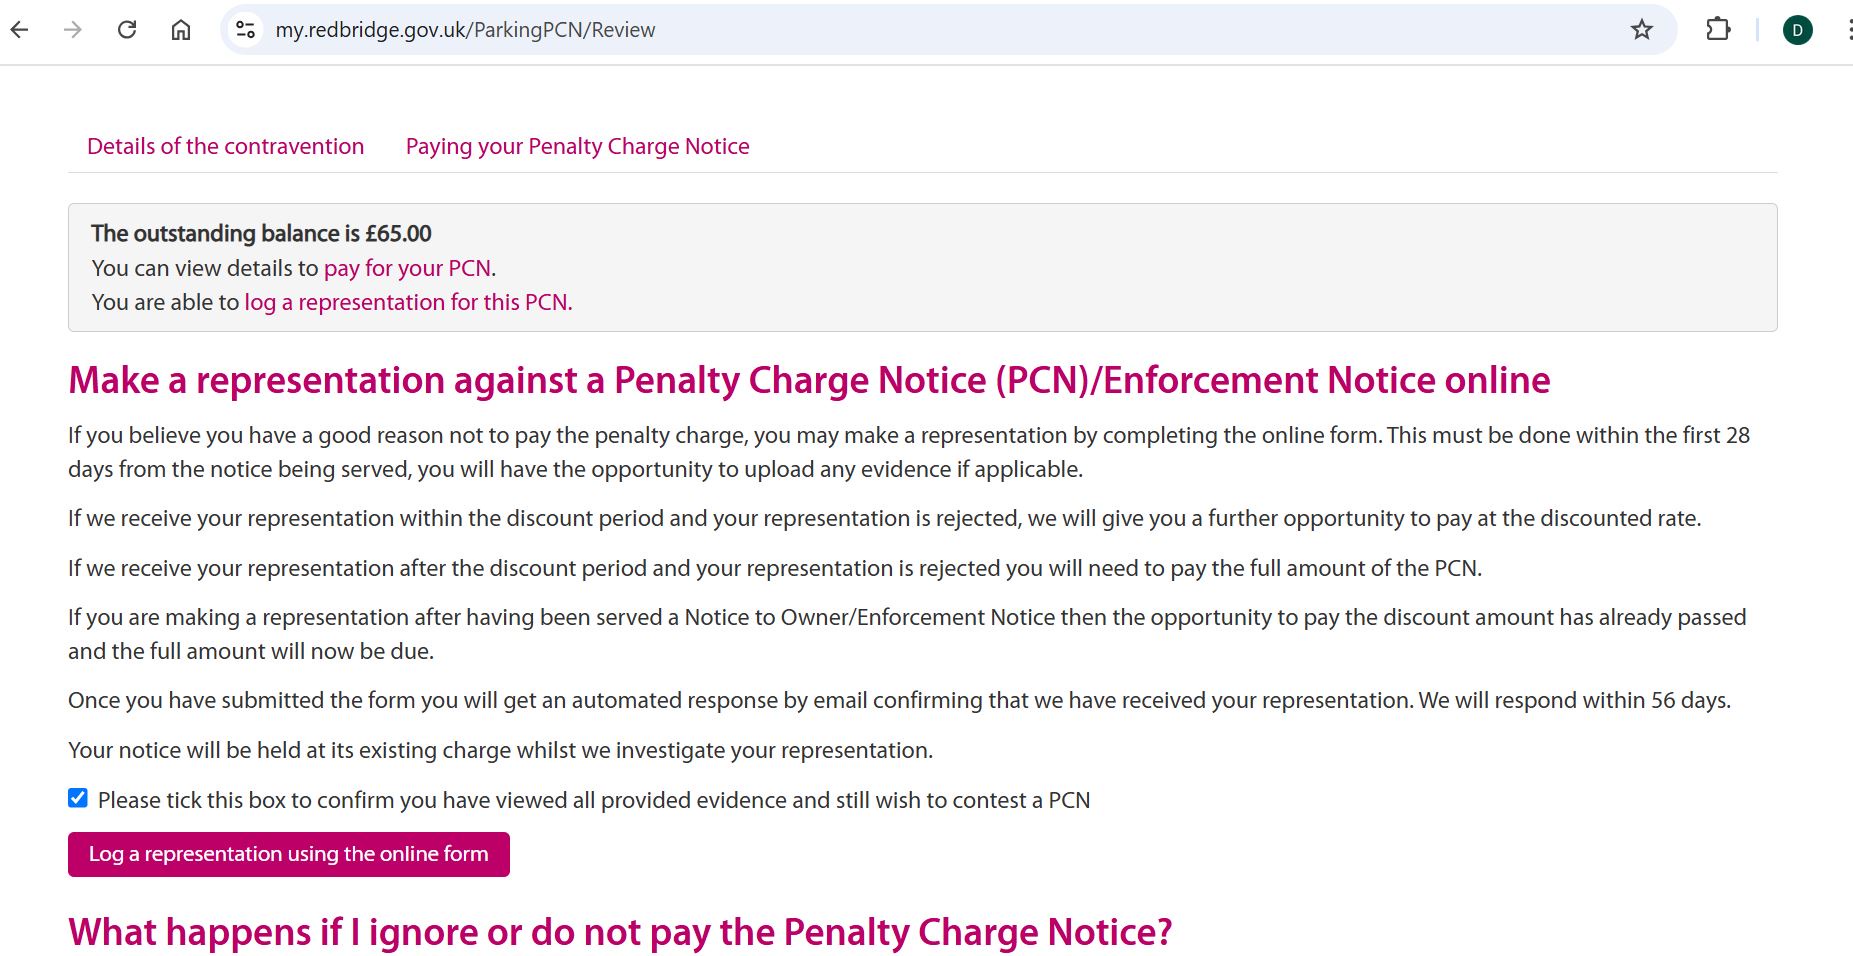Go back to the previous page
Image resolution: width=1853 pixels, height=956 pixels.
20,30
